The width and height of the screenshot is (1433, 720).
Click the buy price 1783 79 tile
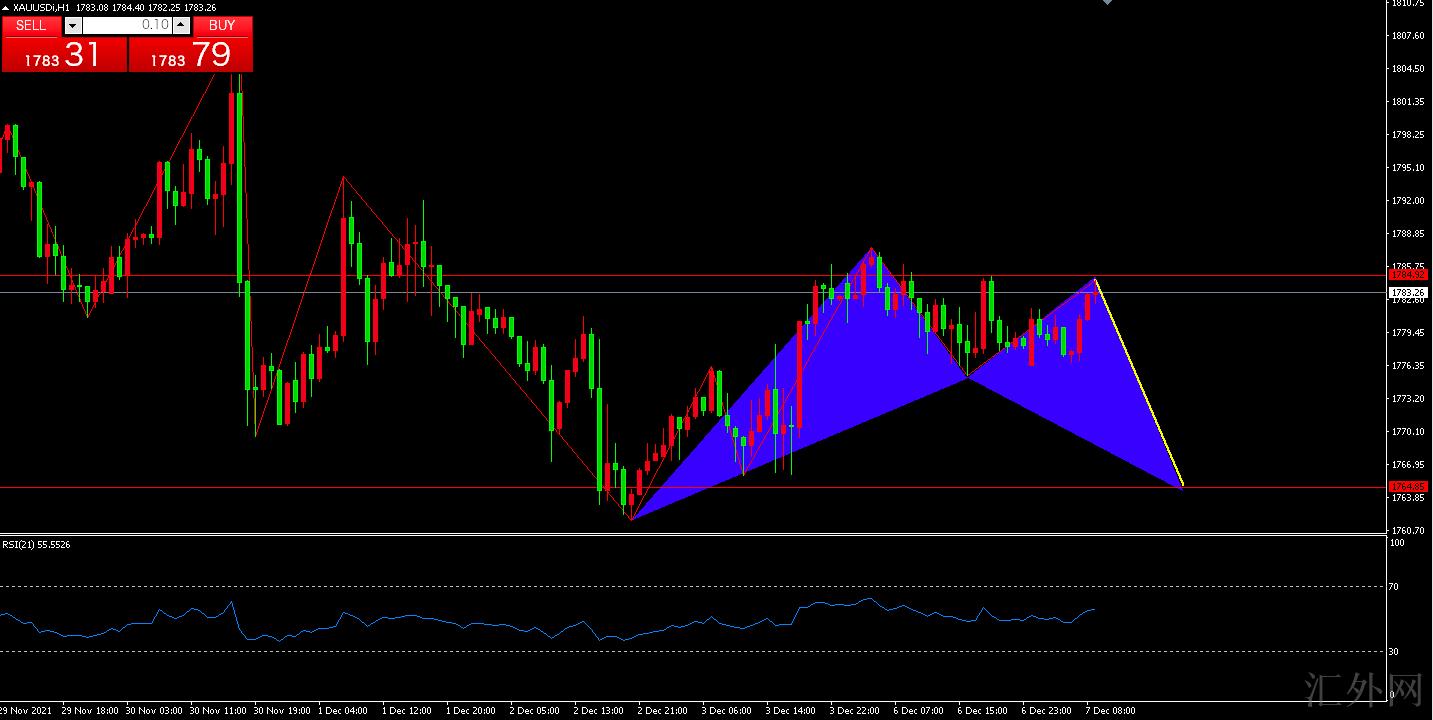point(191,55)
